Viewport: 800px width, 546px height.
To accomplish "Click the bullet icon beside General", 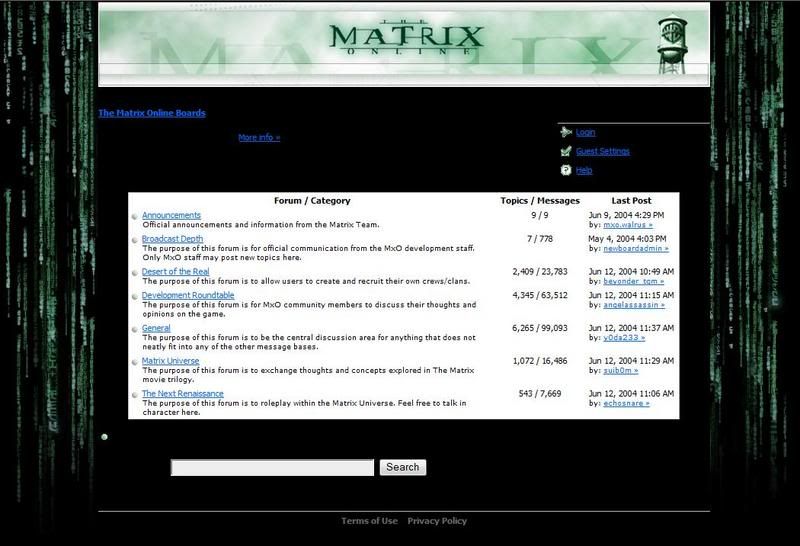I will 135,329.
